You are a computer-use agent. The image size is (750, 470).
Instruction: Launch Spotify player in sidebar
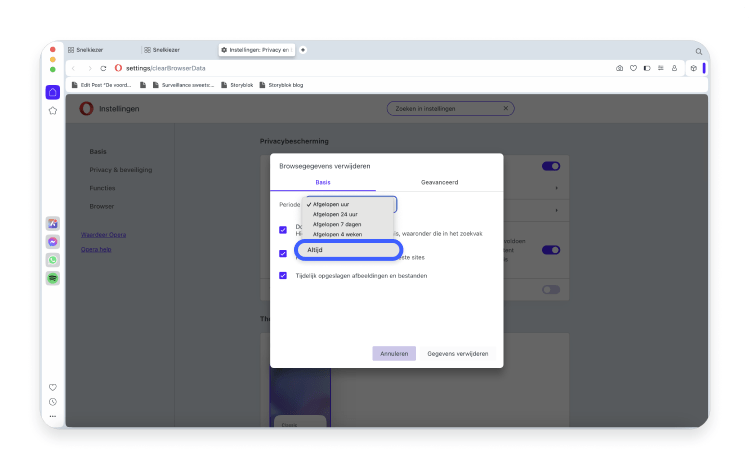53,277
